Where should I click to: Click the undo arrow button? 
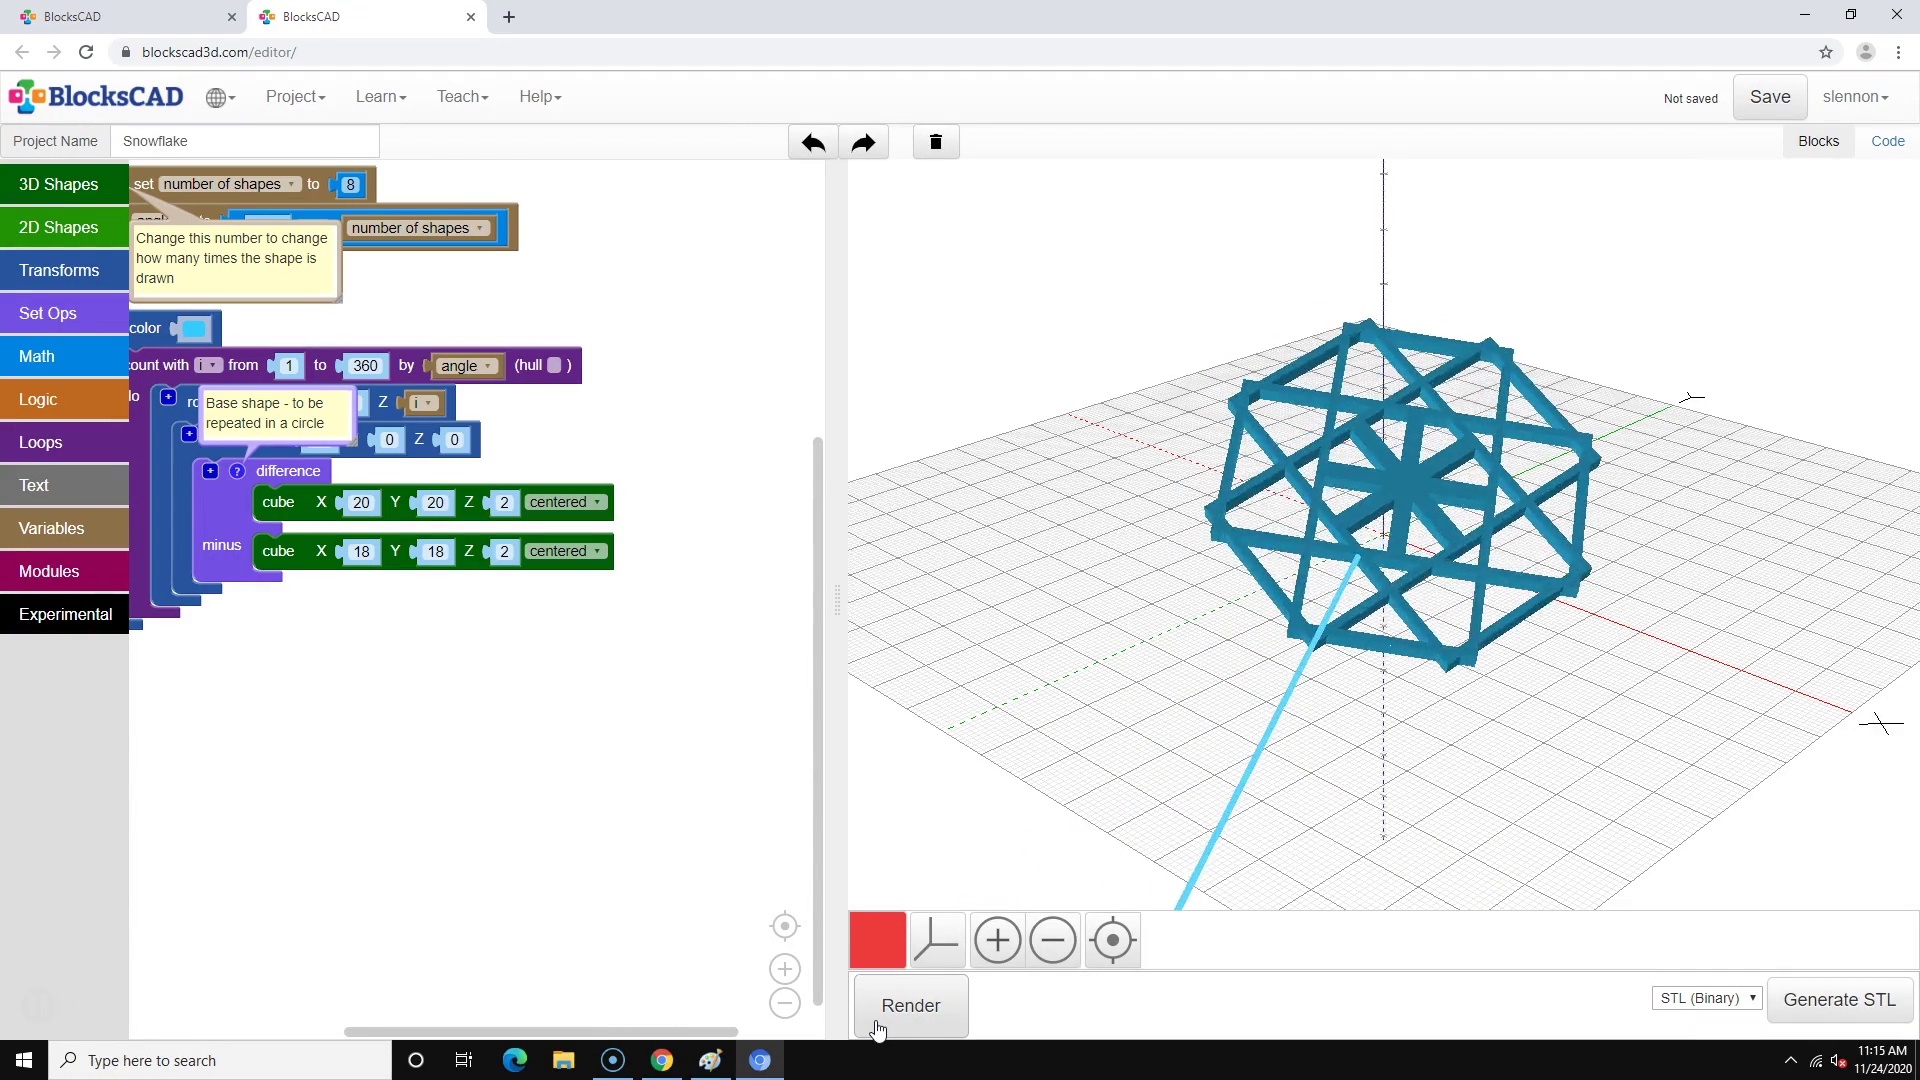click(x=813, y=142)
